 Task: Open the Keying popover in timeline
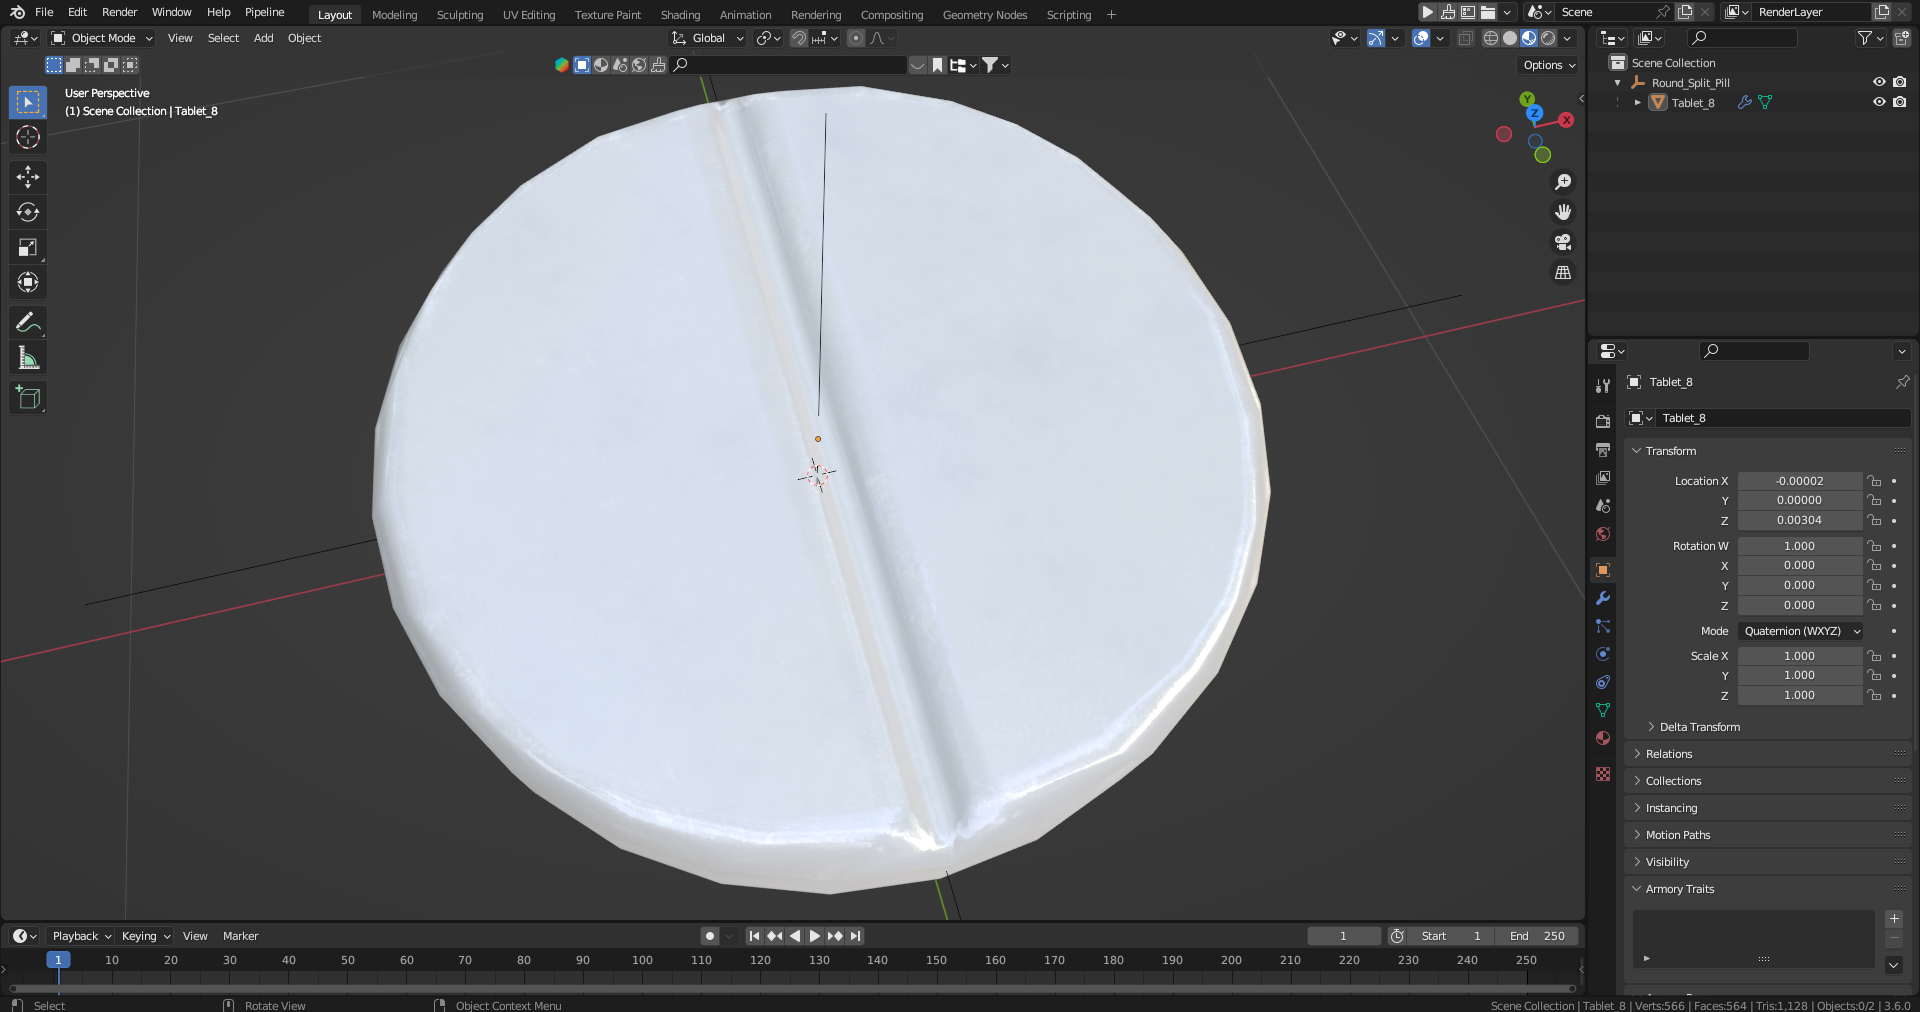(x=145, y=936)
